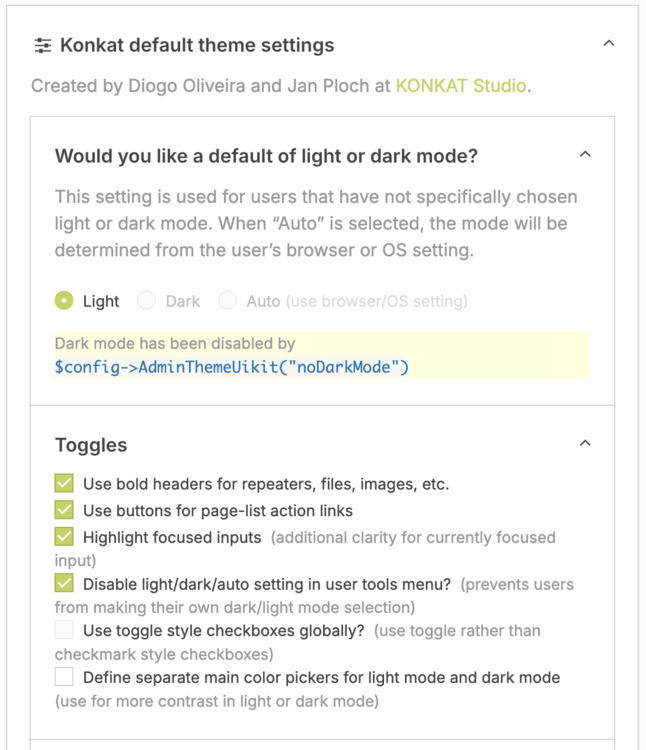
Task: Select the Dark mode radio button
Action: pos(147,300)
